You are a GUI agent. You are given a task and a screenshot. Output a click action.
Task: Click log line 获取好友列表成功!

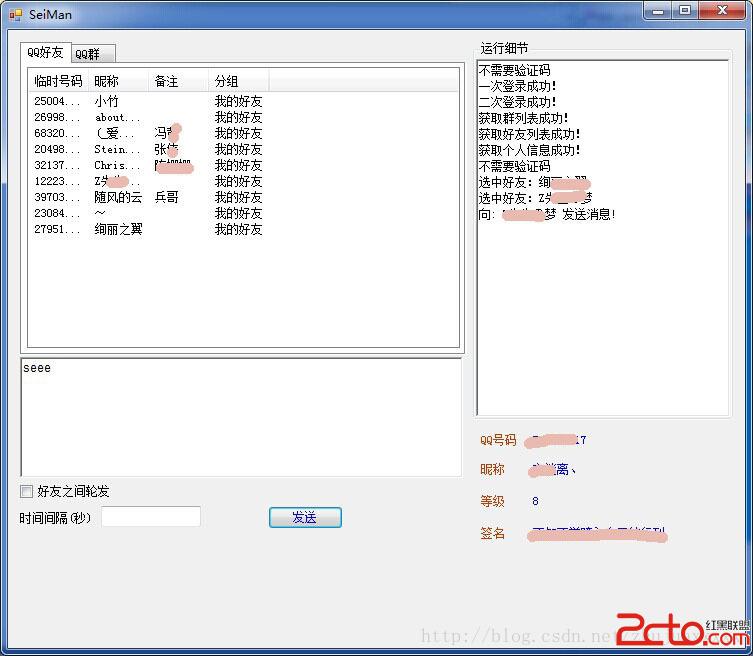(x=529, y=134)
